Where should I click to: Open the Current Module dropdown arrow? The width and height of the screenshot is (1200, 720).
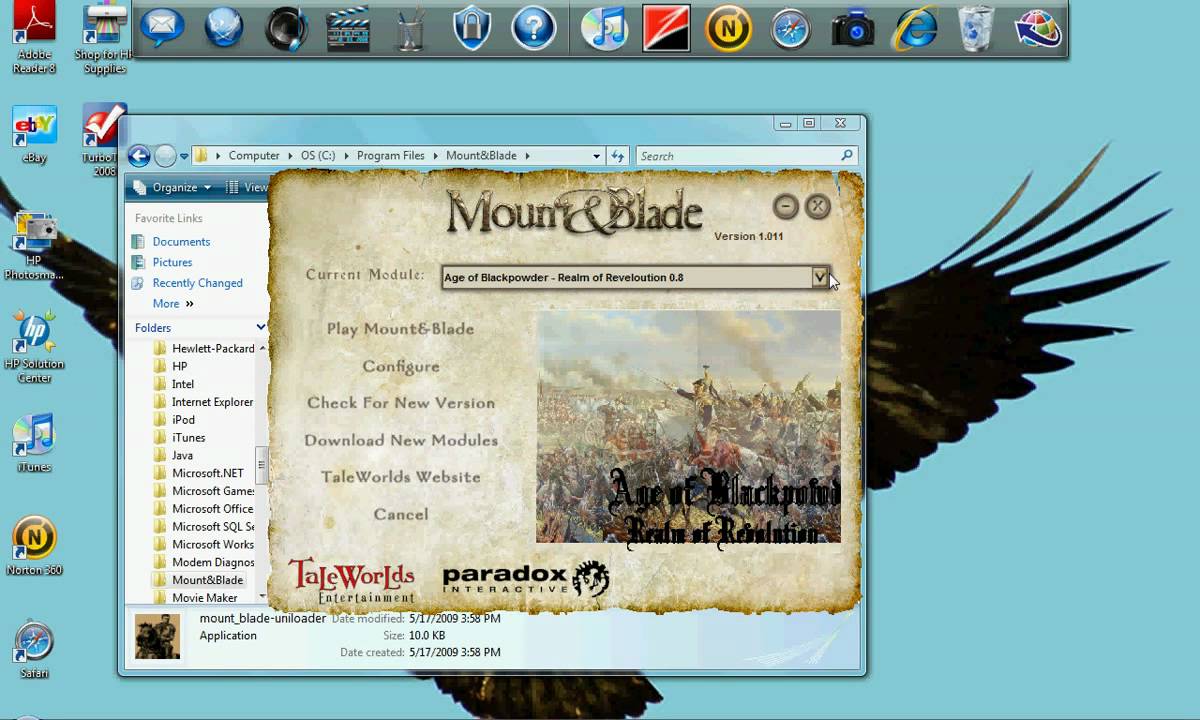coord(820,277)
